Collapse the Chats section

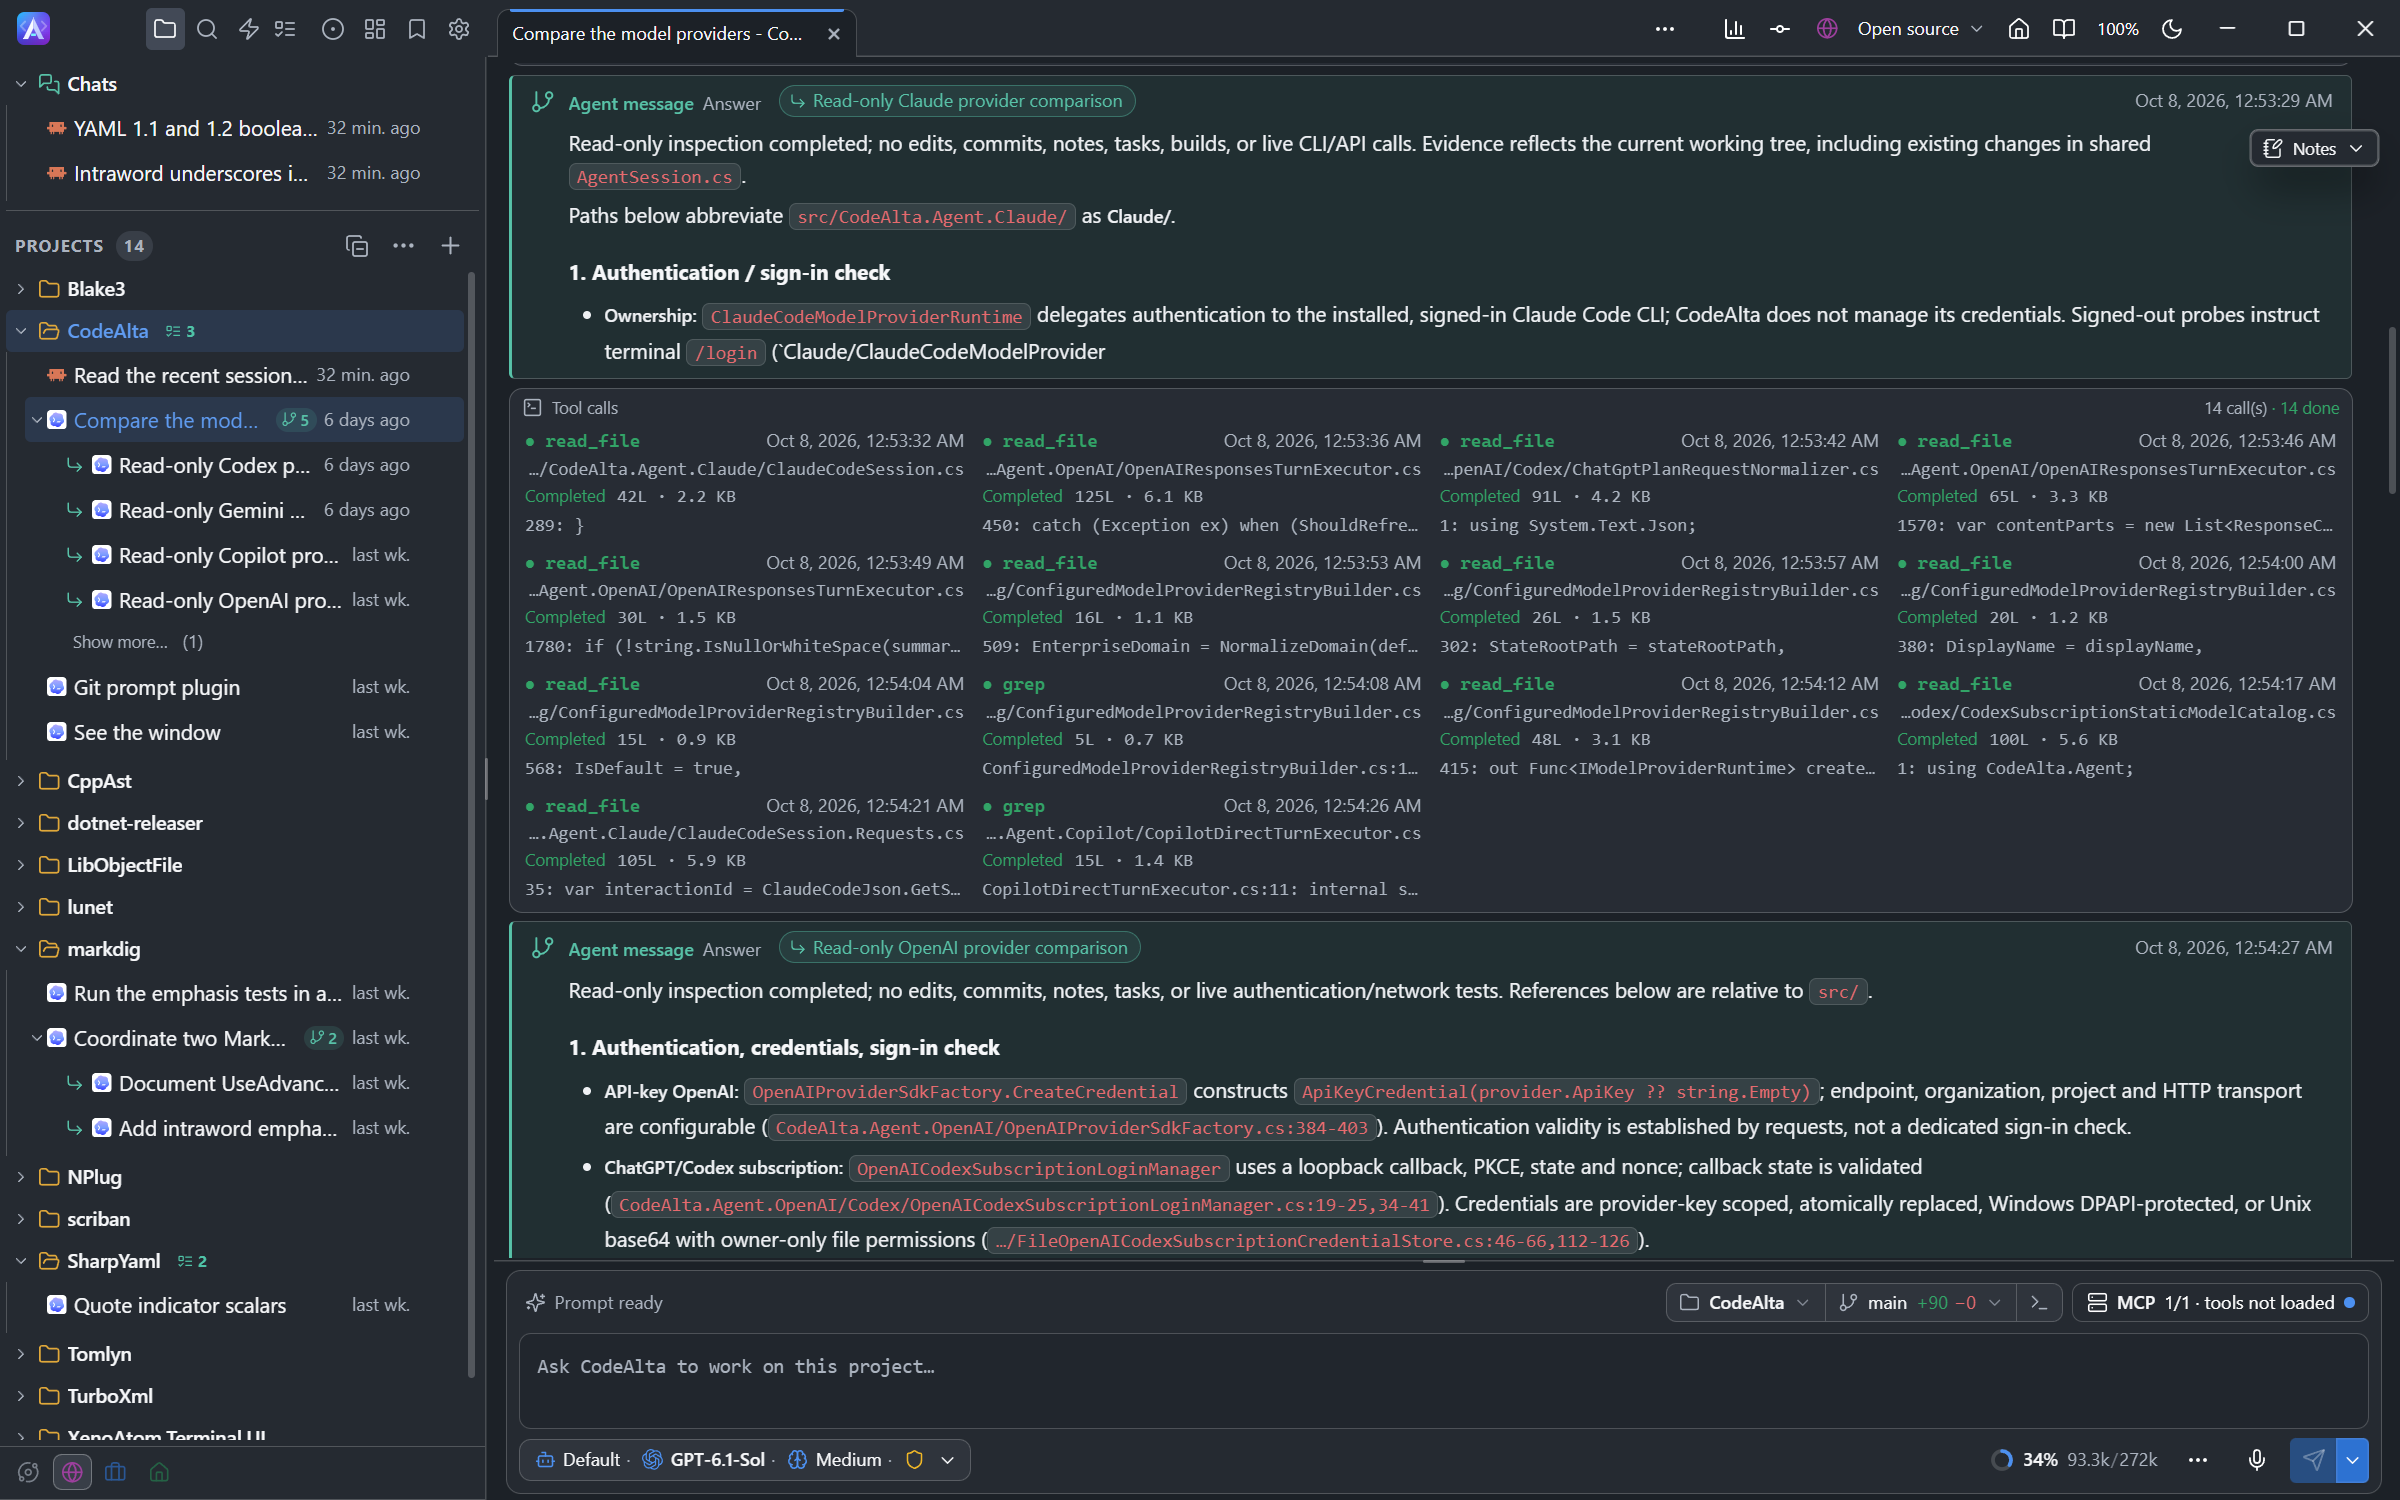tap(21, 84)
